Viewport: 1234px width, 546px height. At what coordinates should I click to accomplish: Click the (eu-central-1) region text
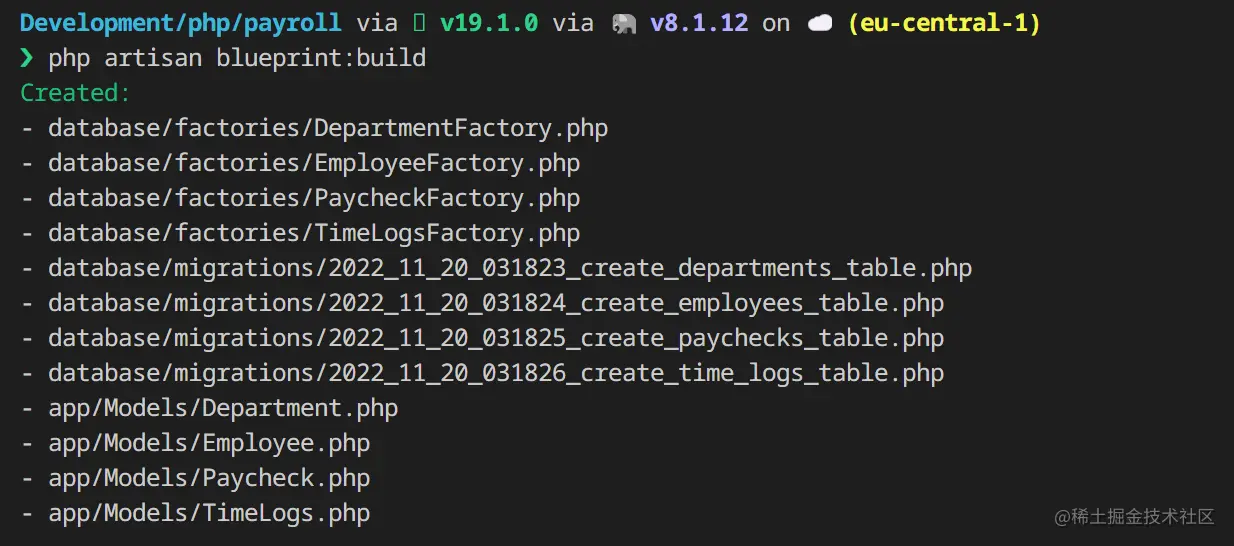click(944, 23)
